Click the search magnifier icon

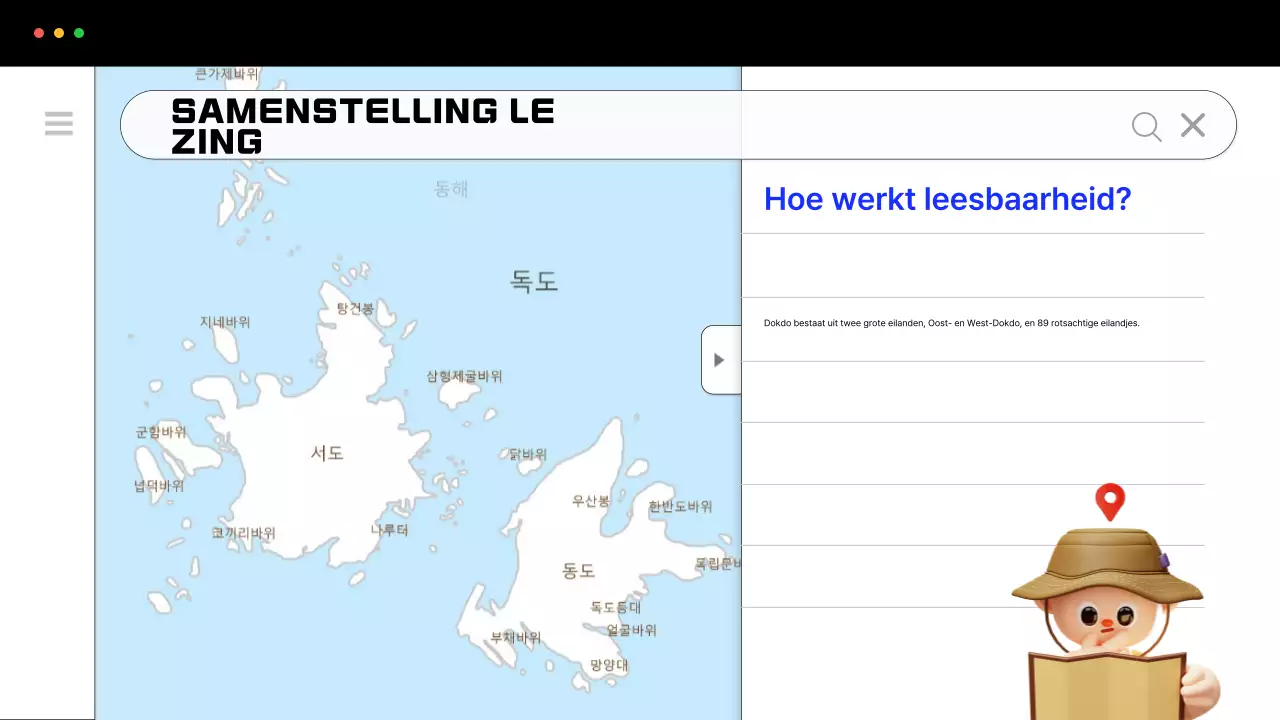pyautogui.click(x=1146, y=126)
